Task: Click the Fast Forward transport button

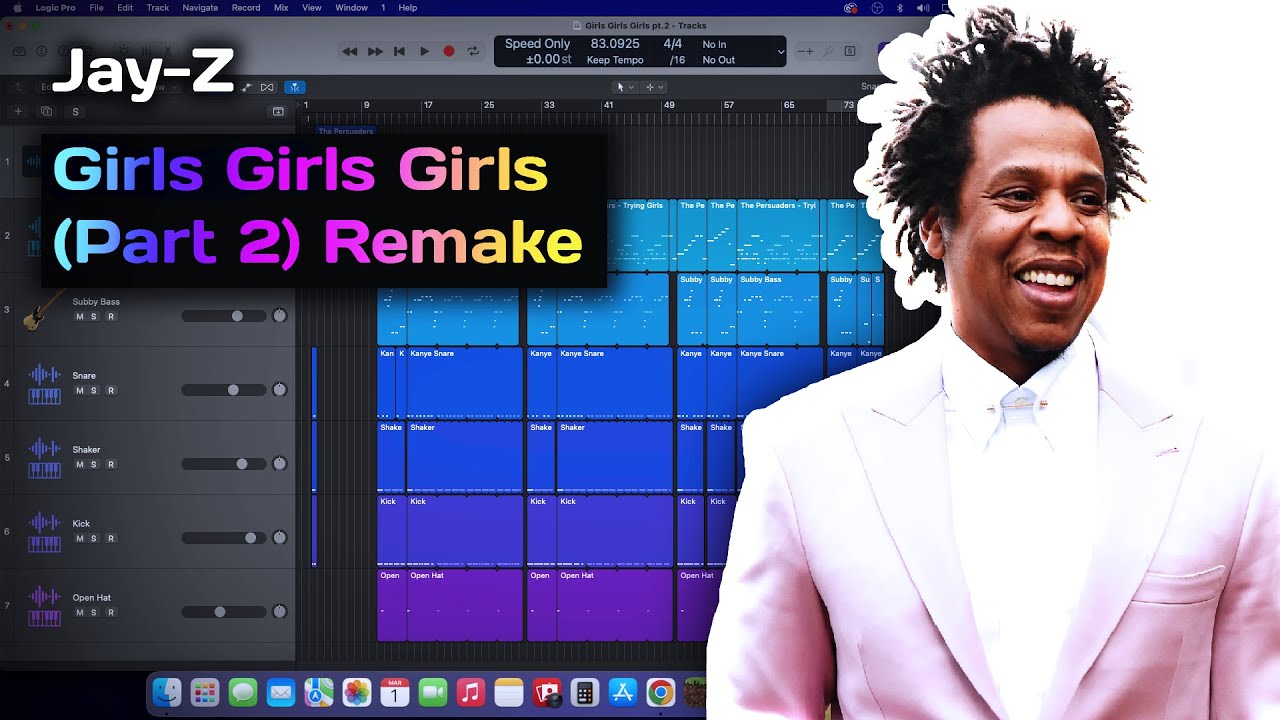Action: (x=375, y=51)
